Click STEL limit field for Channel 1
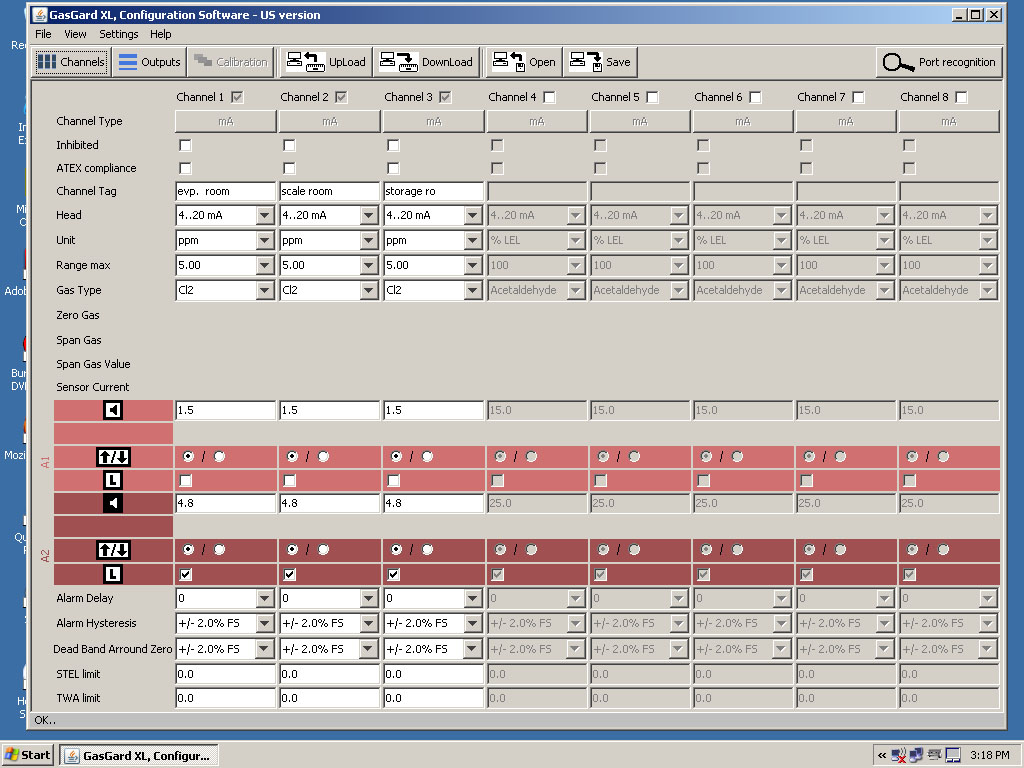This screenshot has height=768, width=1024. coord(225,674)
